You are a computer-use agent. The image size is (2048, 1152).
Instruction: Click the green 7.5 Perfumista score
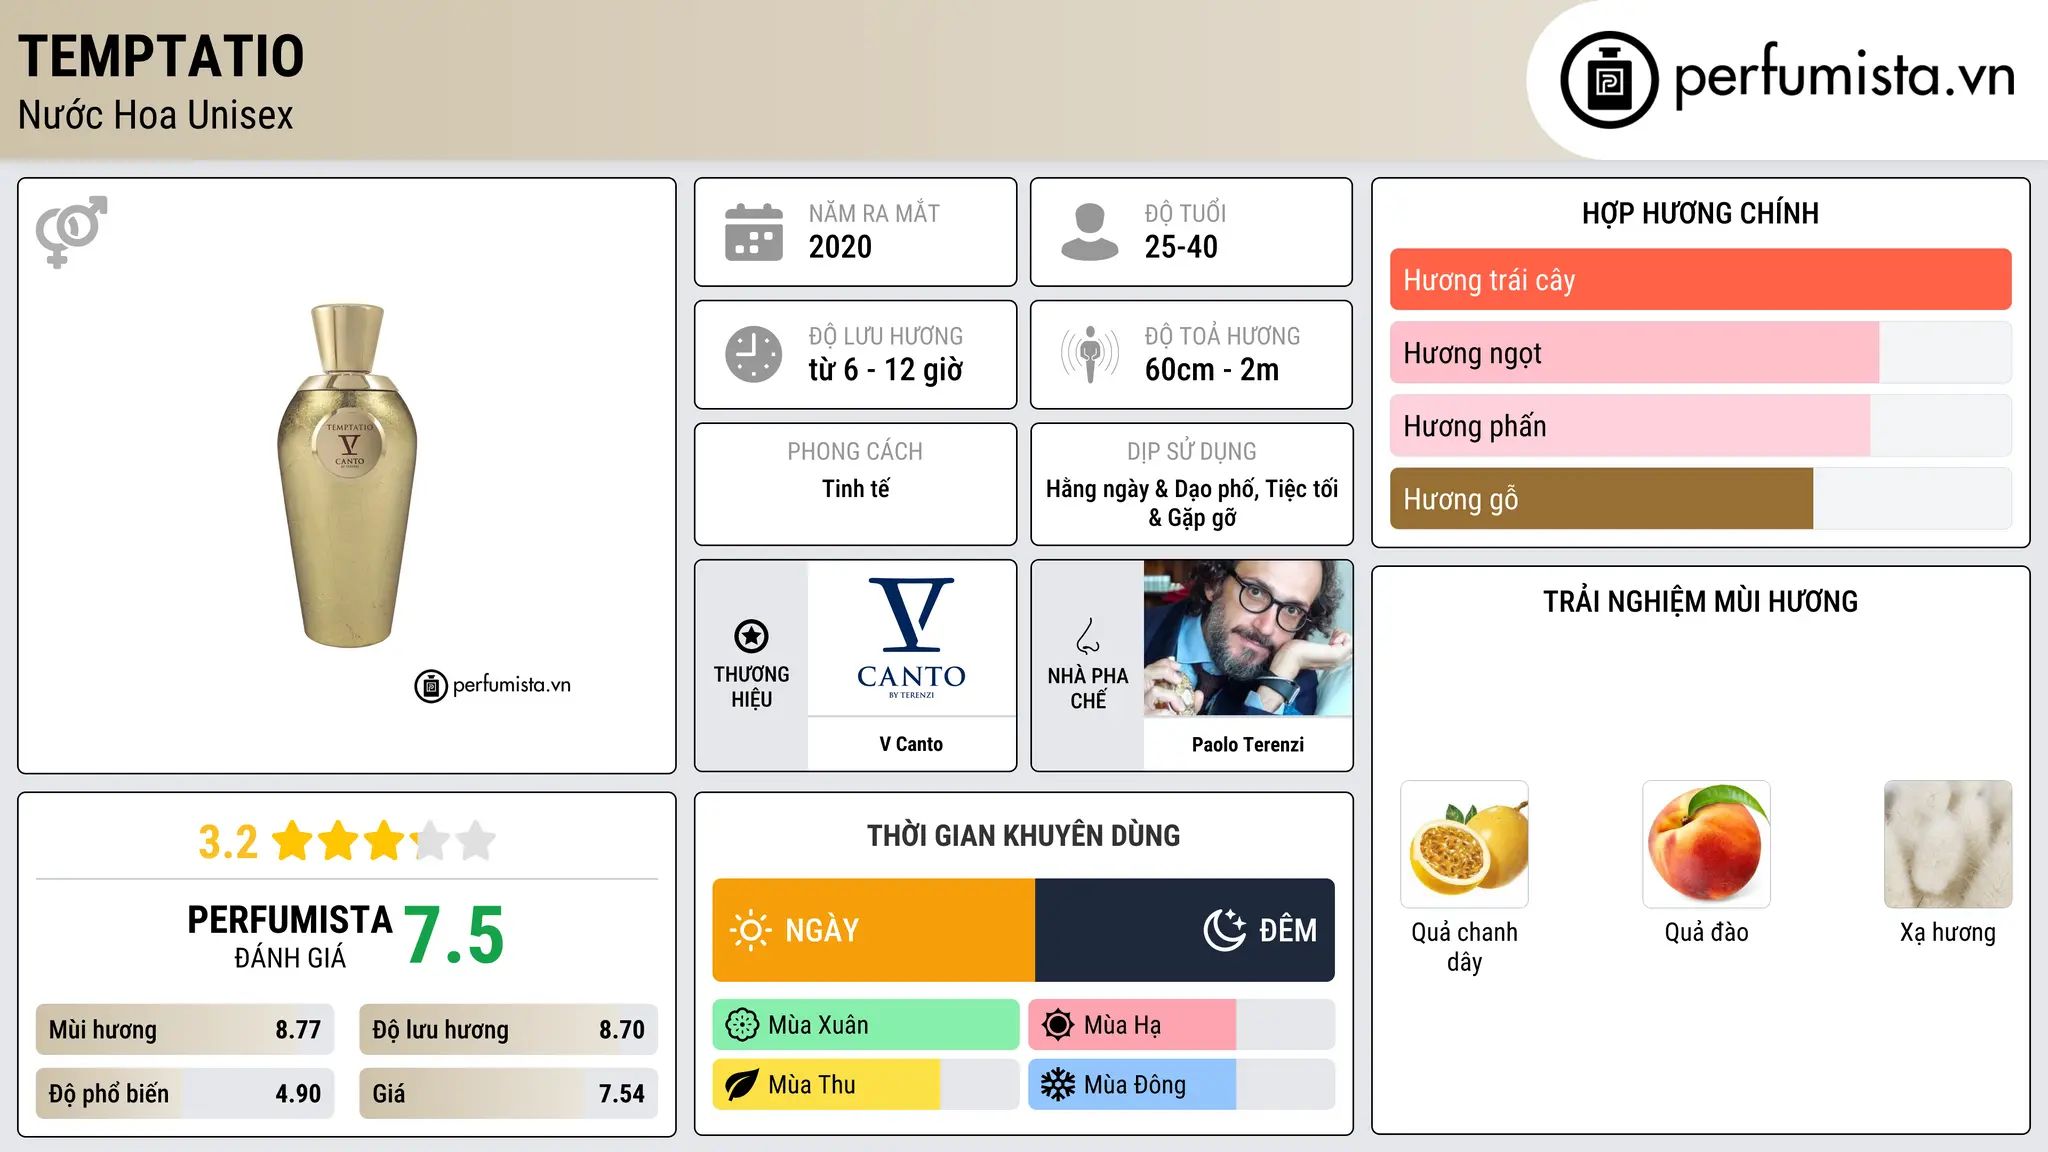pyautogui.click(x=454, y=935)
